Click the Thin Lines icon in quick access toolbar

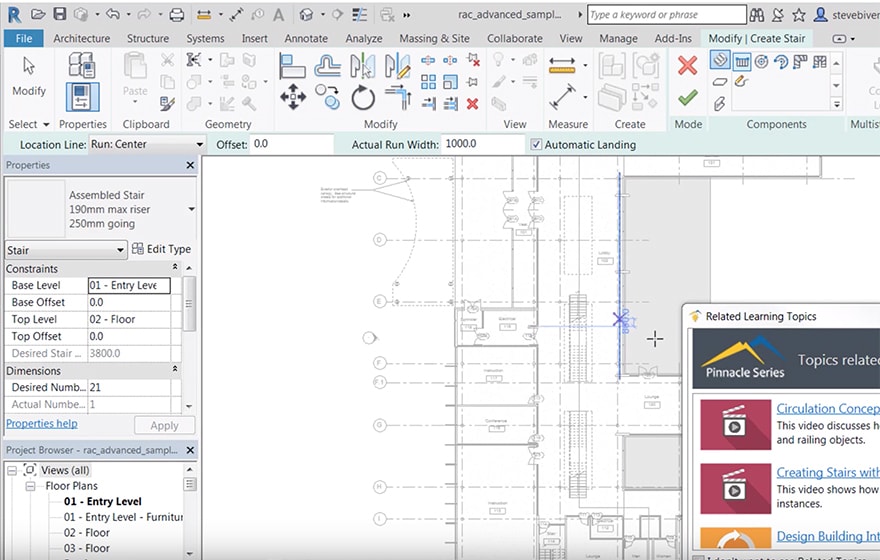click(x=359, y=15)
